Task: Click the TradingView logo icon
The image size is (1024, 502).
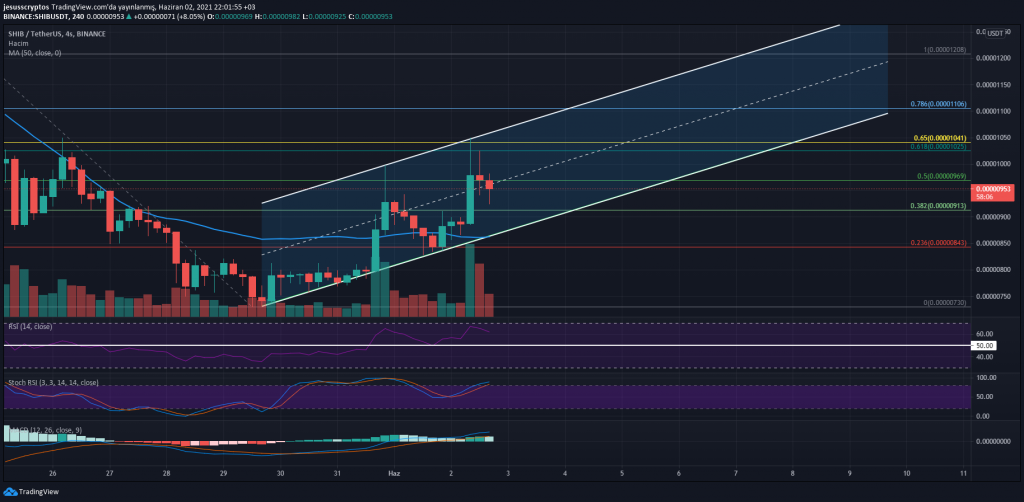Action: [x=10, y=492]
